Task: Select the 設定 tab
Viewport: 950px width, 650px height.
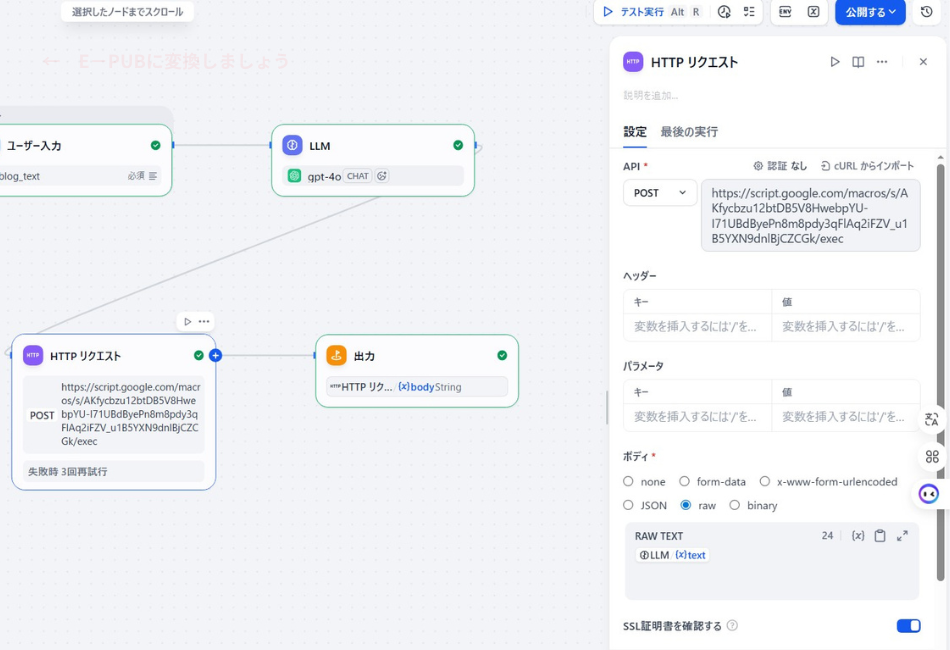Action: [637, 129]
